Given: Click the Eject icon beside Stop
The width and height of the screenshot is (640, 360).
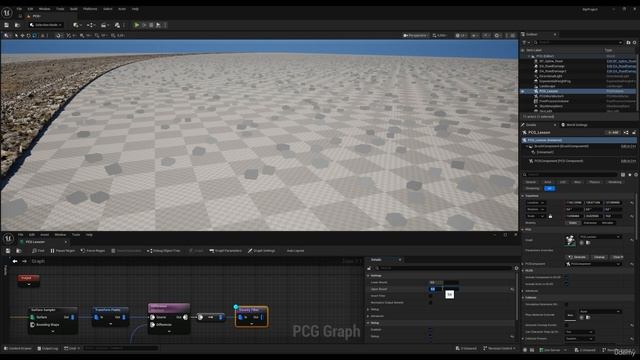Looking at the screenshot, I should [158, 25].
